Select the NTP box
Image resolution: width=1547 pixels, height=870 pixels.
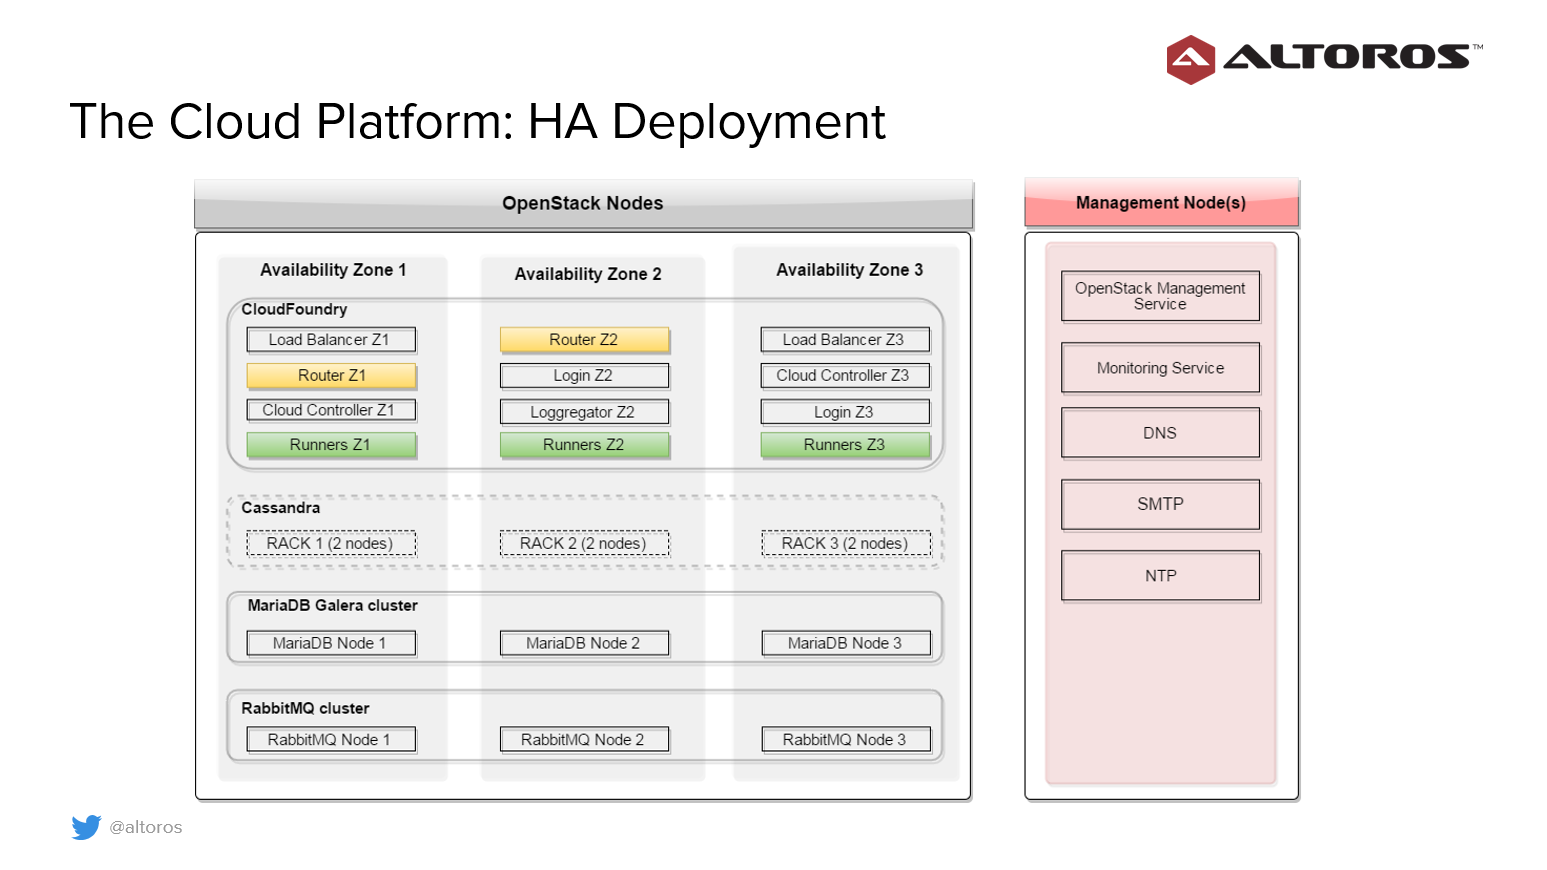1161,576
